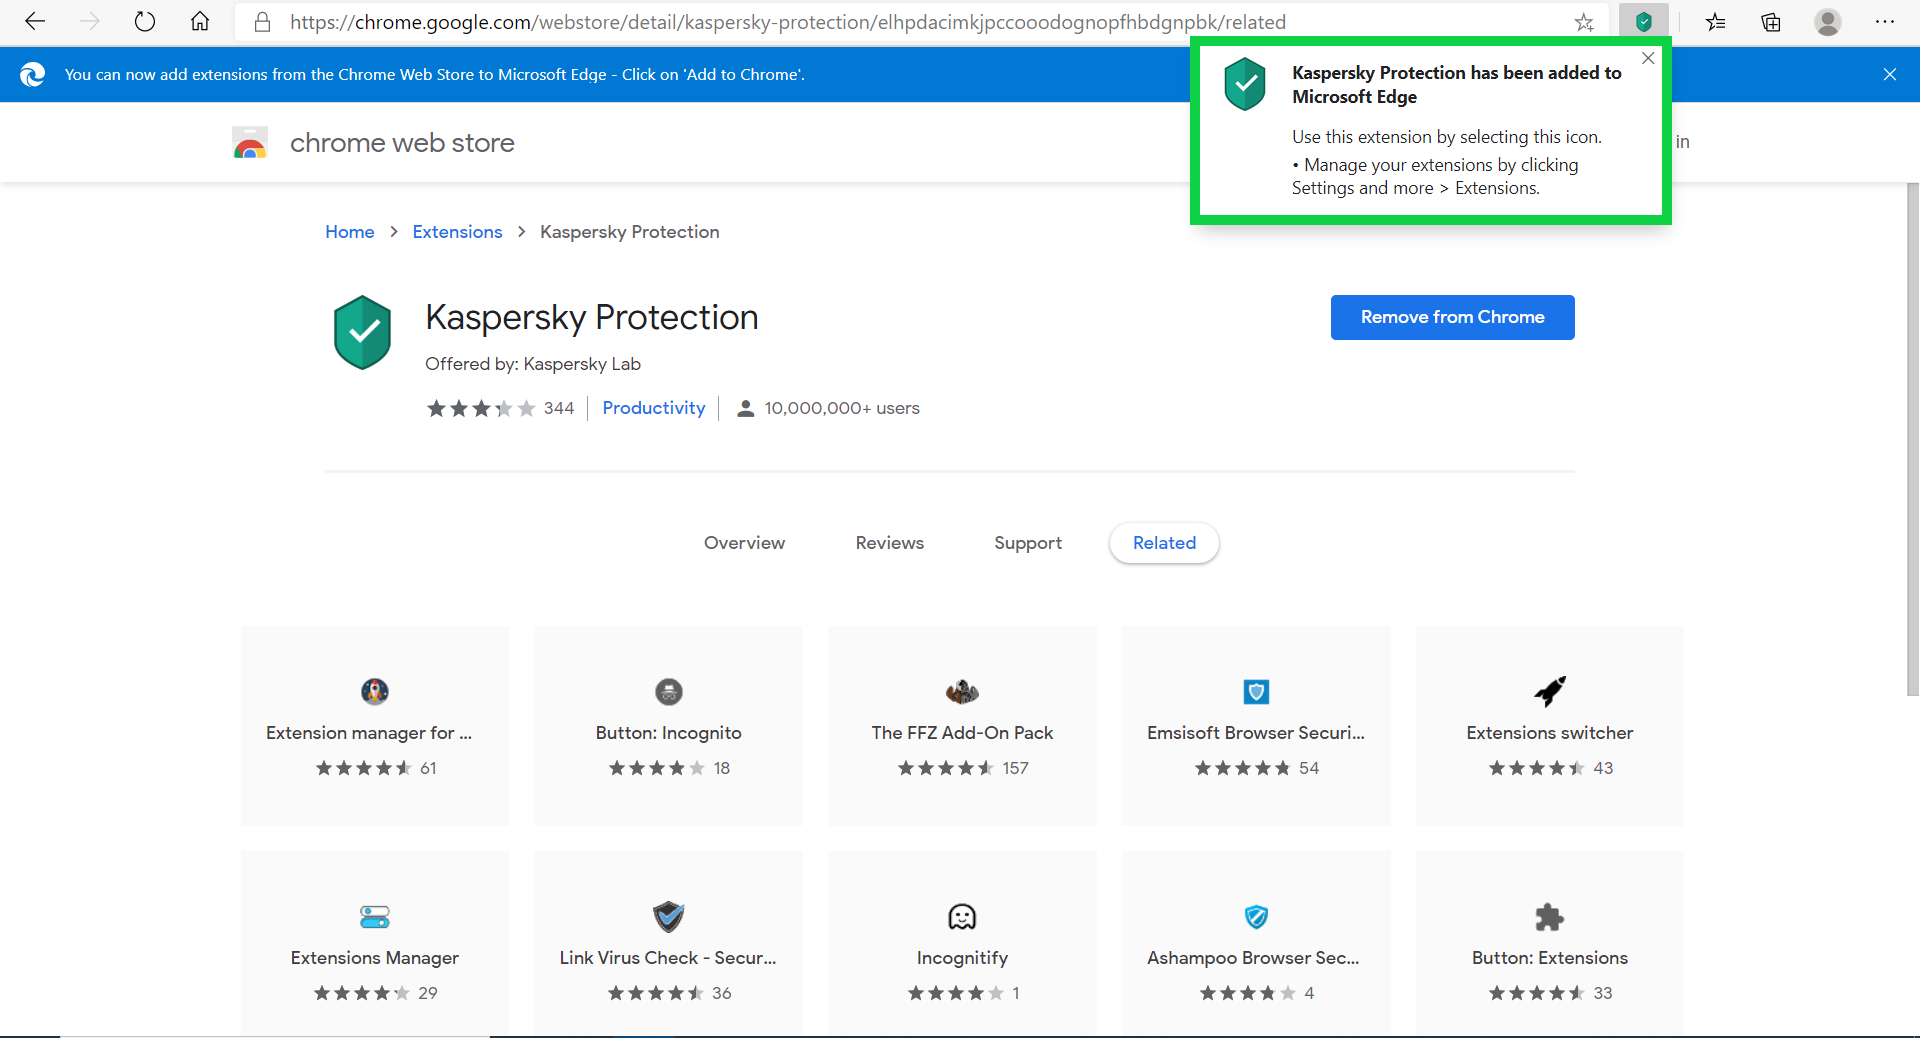The height and width of the screenshot is (1038, 1920).
Task: Open the Incognitify ghost icon
Action: coord(962,916)
